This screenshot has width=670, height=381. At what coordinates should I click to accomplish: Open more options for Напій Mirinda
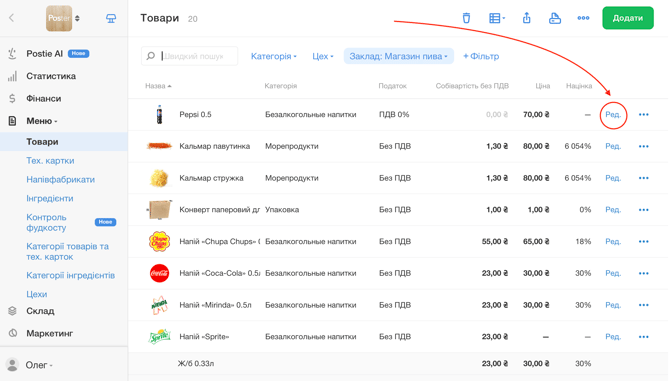(x=644, y=305)
